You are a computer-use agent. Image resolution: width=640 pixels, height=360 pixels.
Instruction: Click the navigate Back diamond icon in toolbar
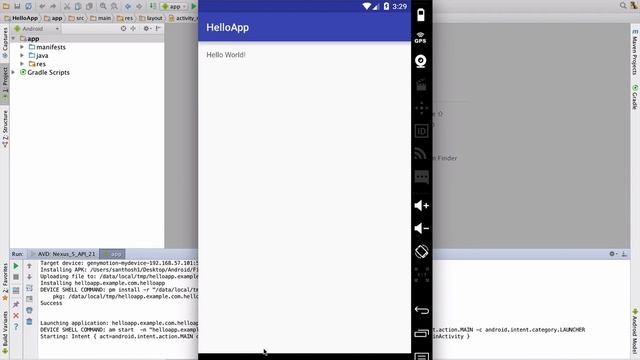pos(128,6)
